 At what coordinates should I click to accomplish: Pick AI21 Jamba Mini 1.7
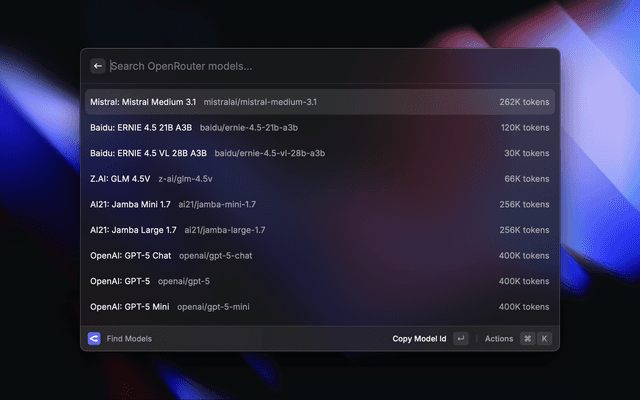pos(131,204)
